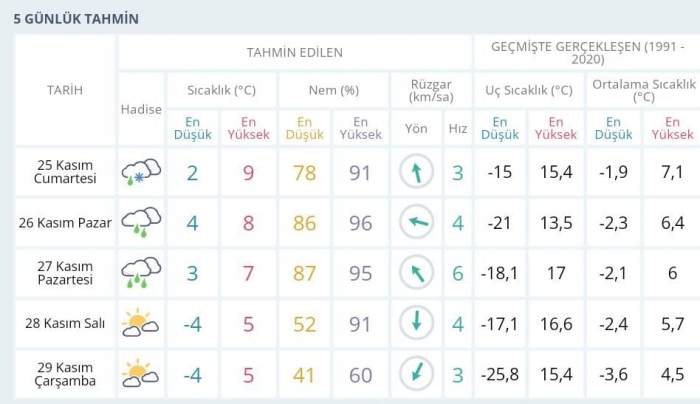Screen dimensions: 700x404
Task: Select the Sıcaklık (°C) header
Action: [221, 90]
